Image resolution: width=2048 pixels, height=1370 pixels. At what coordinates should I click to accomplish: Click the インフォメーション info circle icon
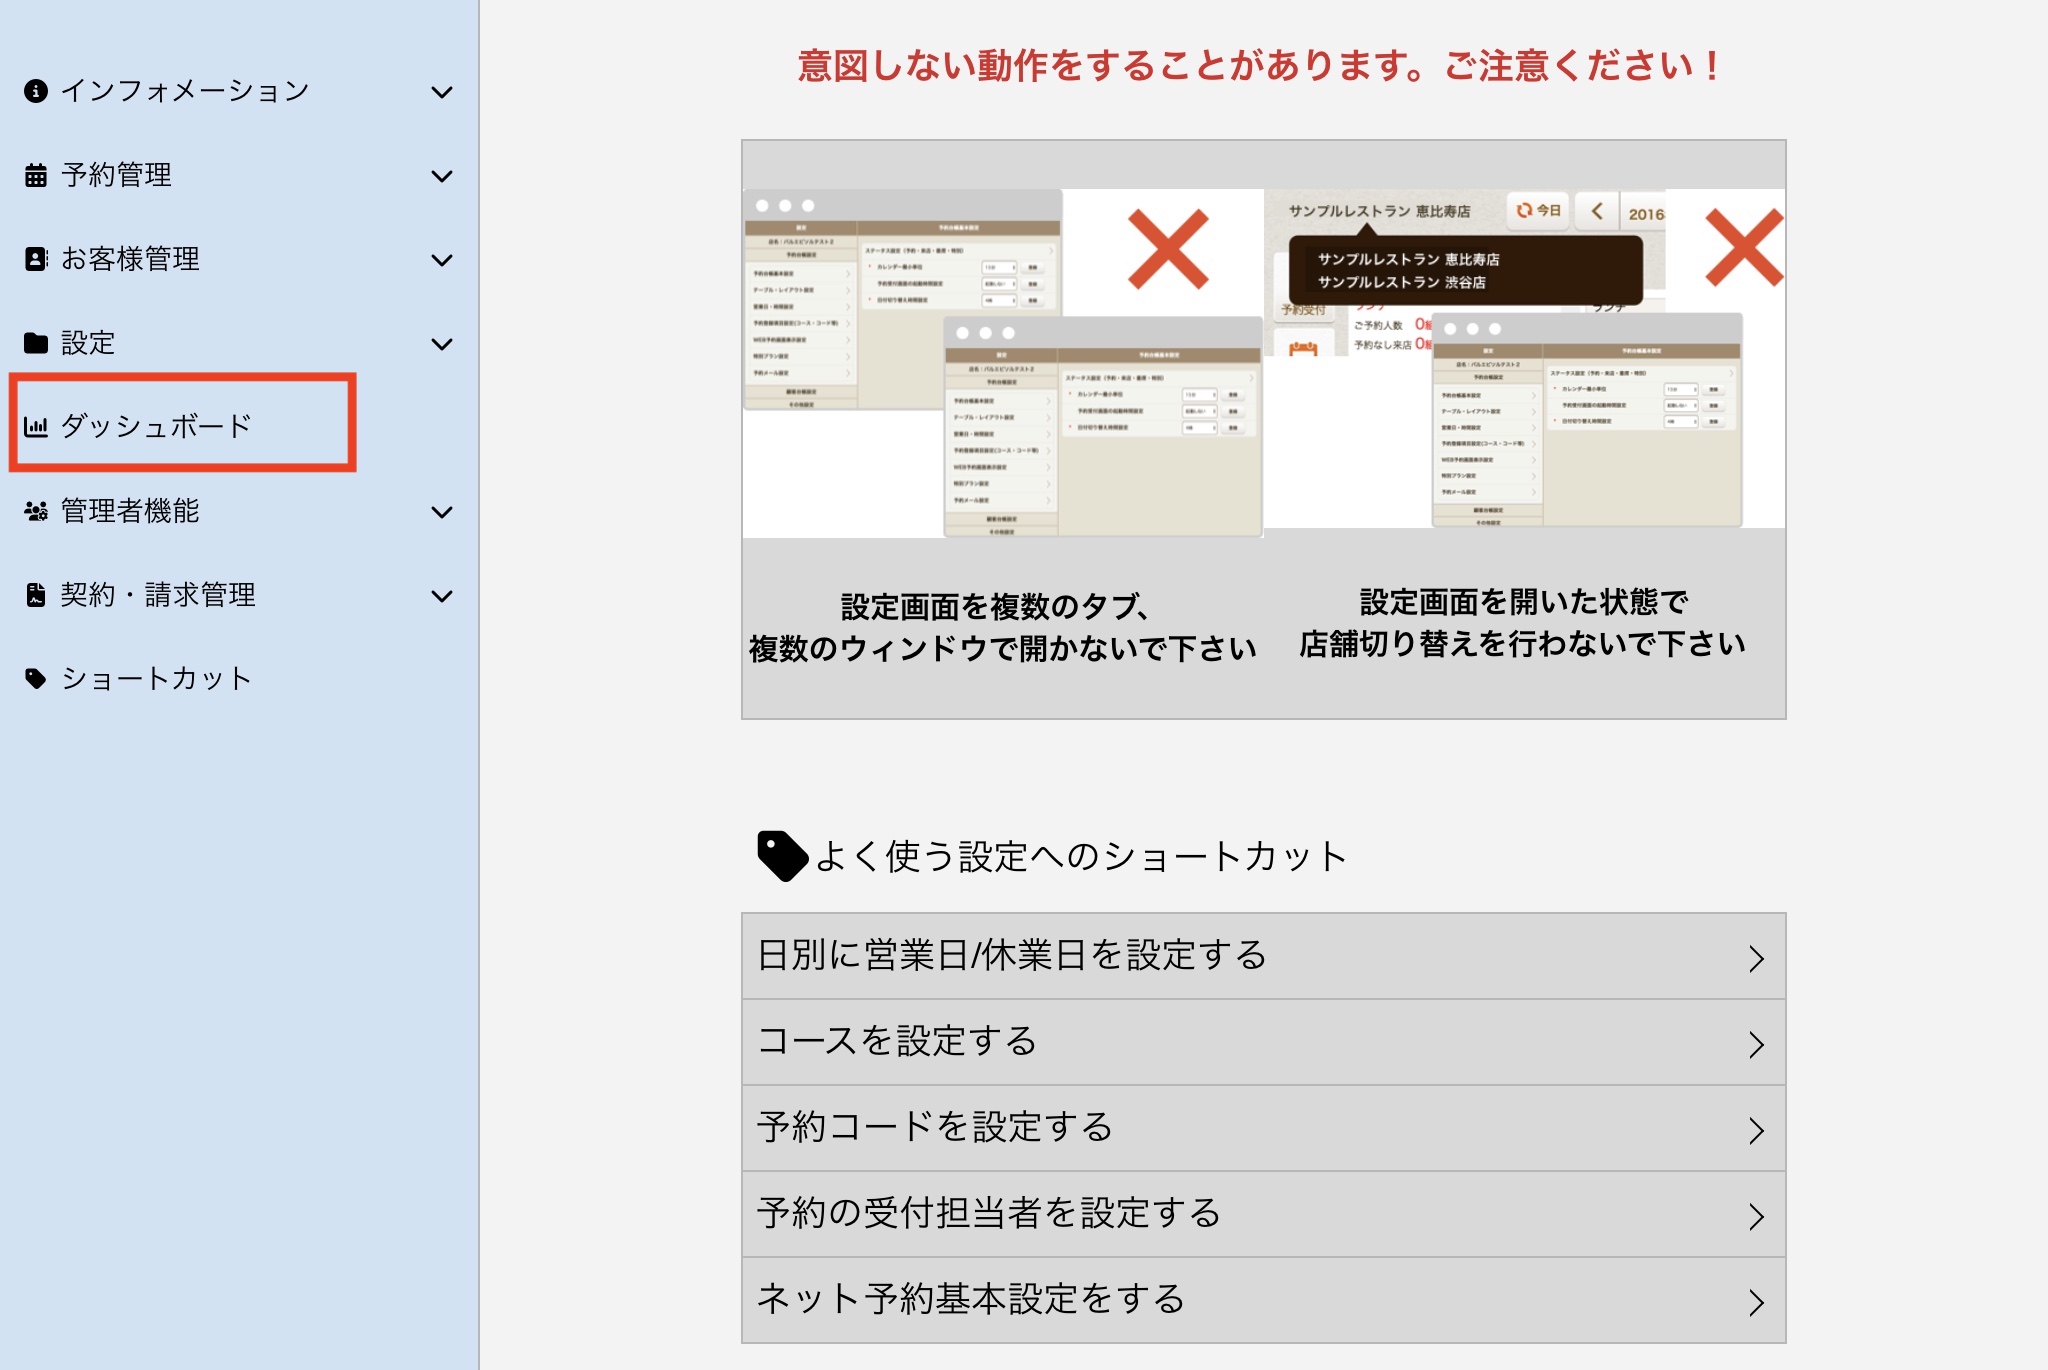pyautogui.click(x=36, y=91)
